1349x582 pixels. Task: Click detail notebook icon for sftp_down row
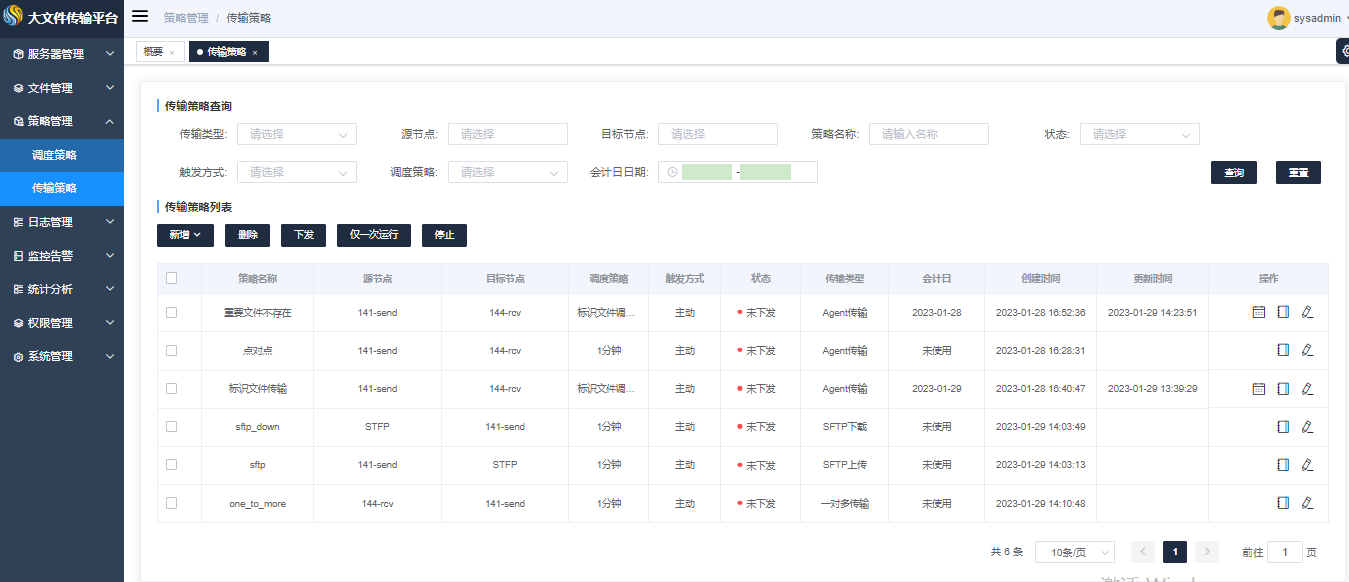(x=1283, y=427)
